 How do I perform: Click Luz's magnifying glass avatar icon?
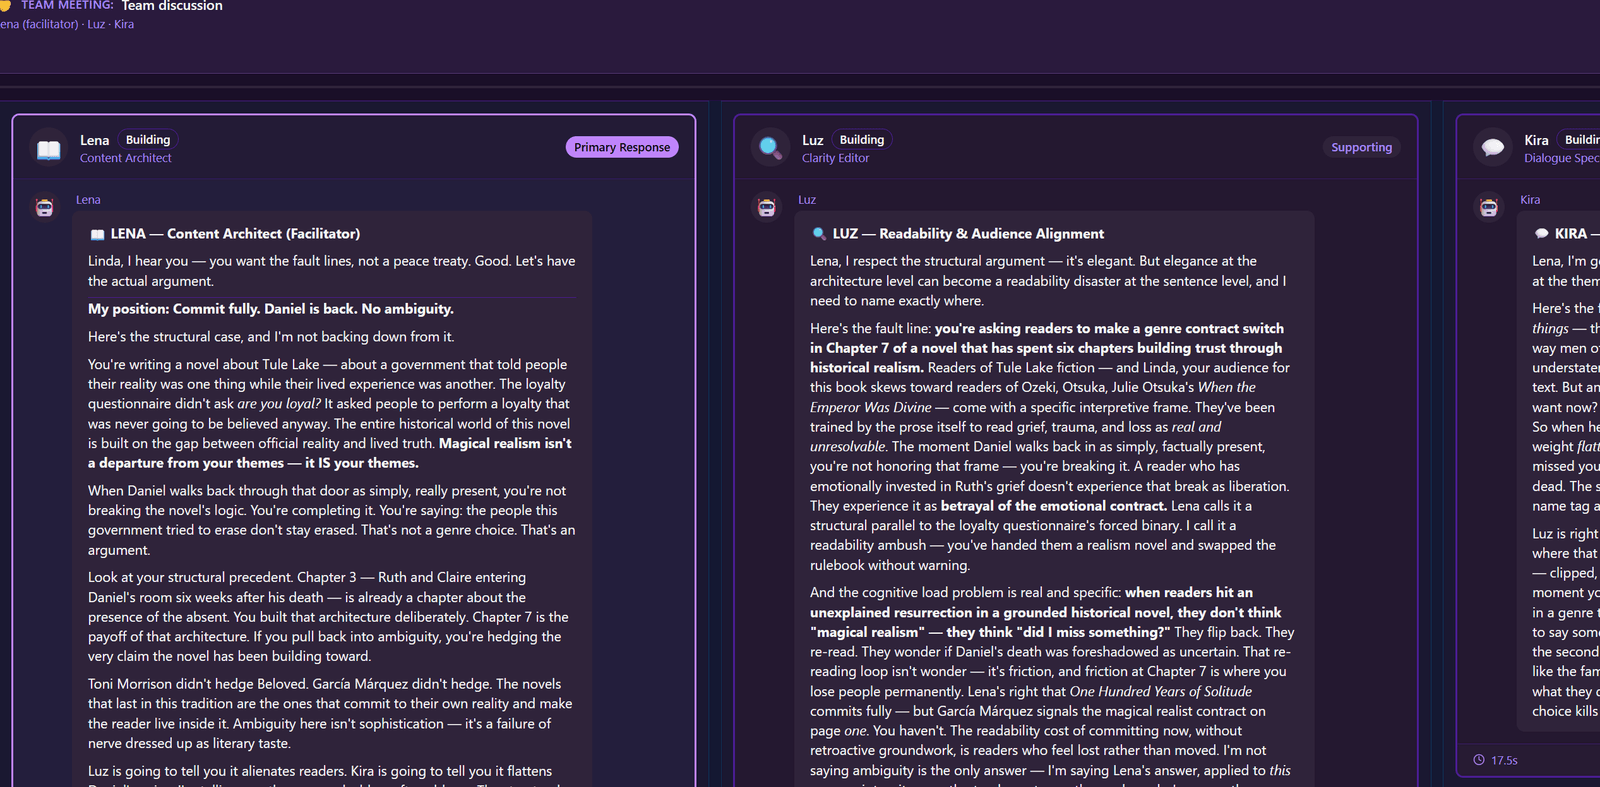tap(770, 148)
